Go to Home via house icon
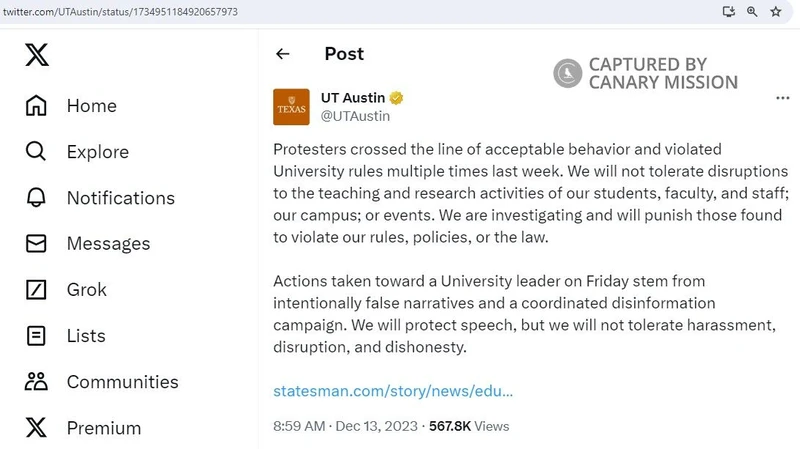800x449 pixels. [36, 106]
